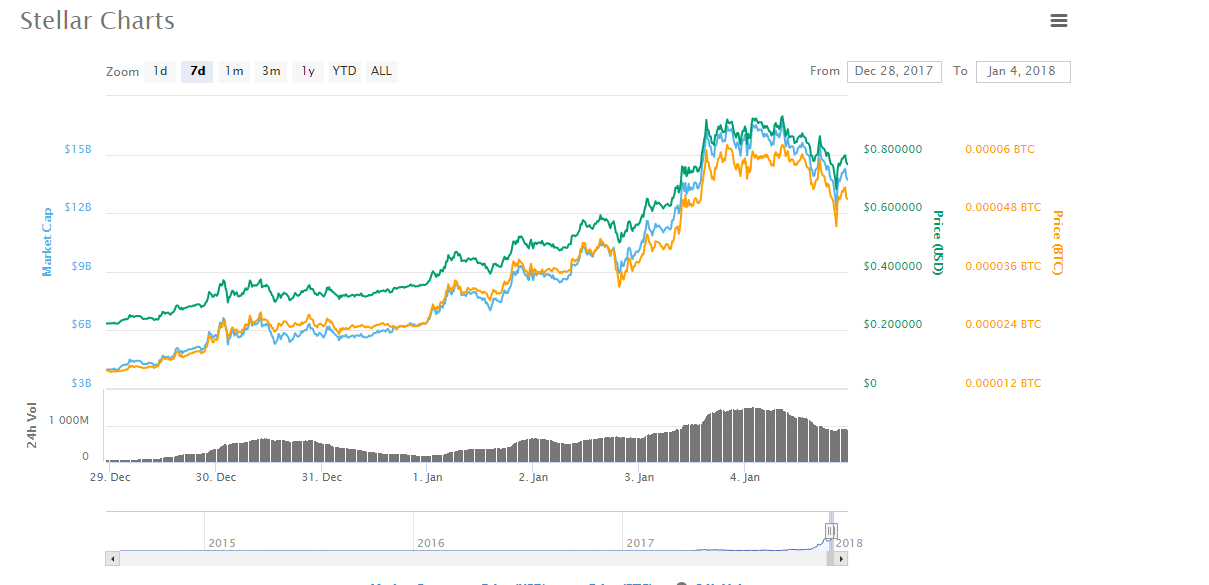Zoom chart to YTD
Viewport: 1209px width, 585px height.
click(x=344, y=71)
